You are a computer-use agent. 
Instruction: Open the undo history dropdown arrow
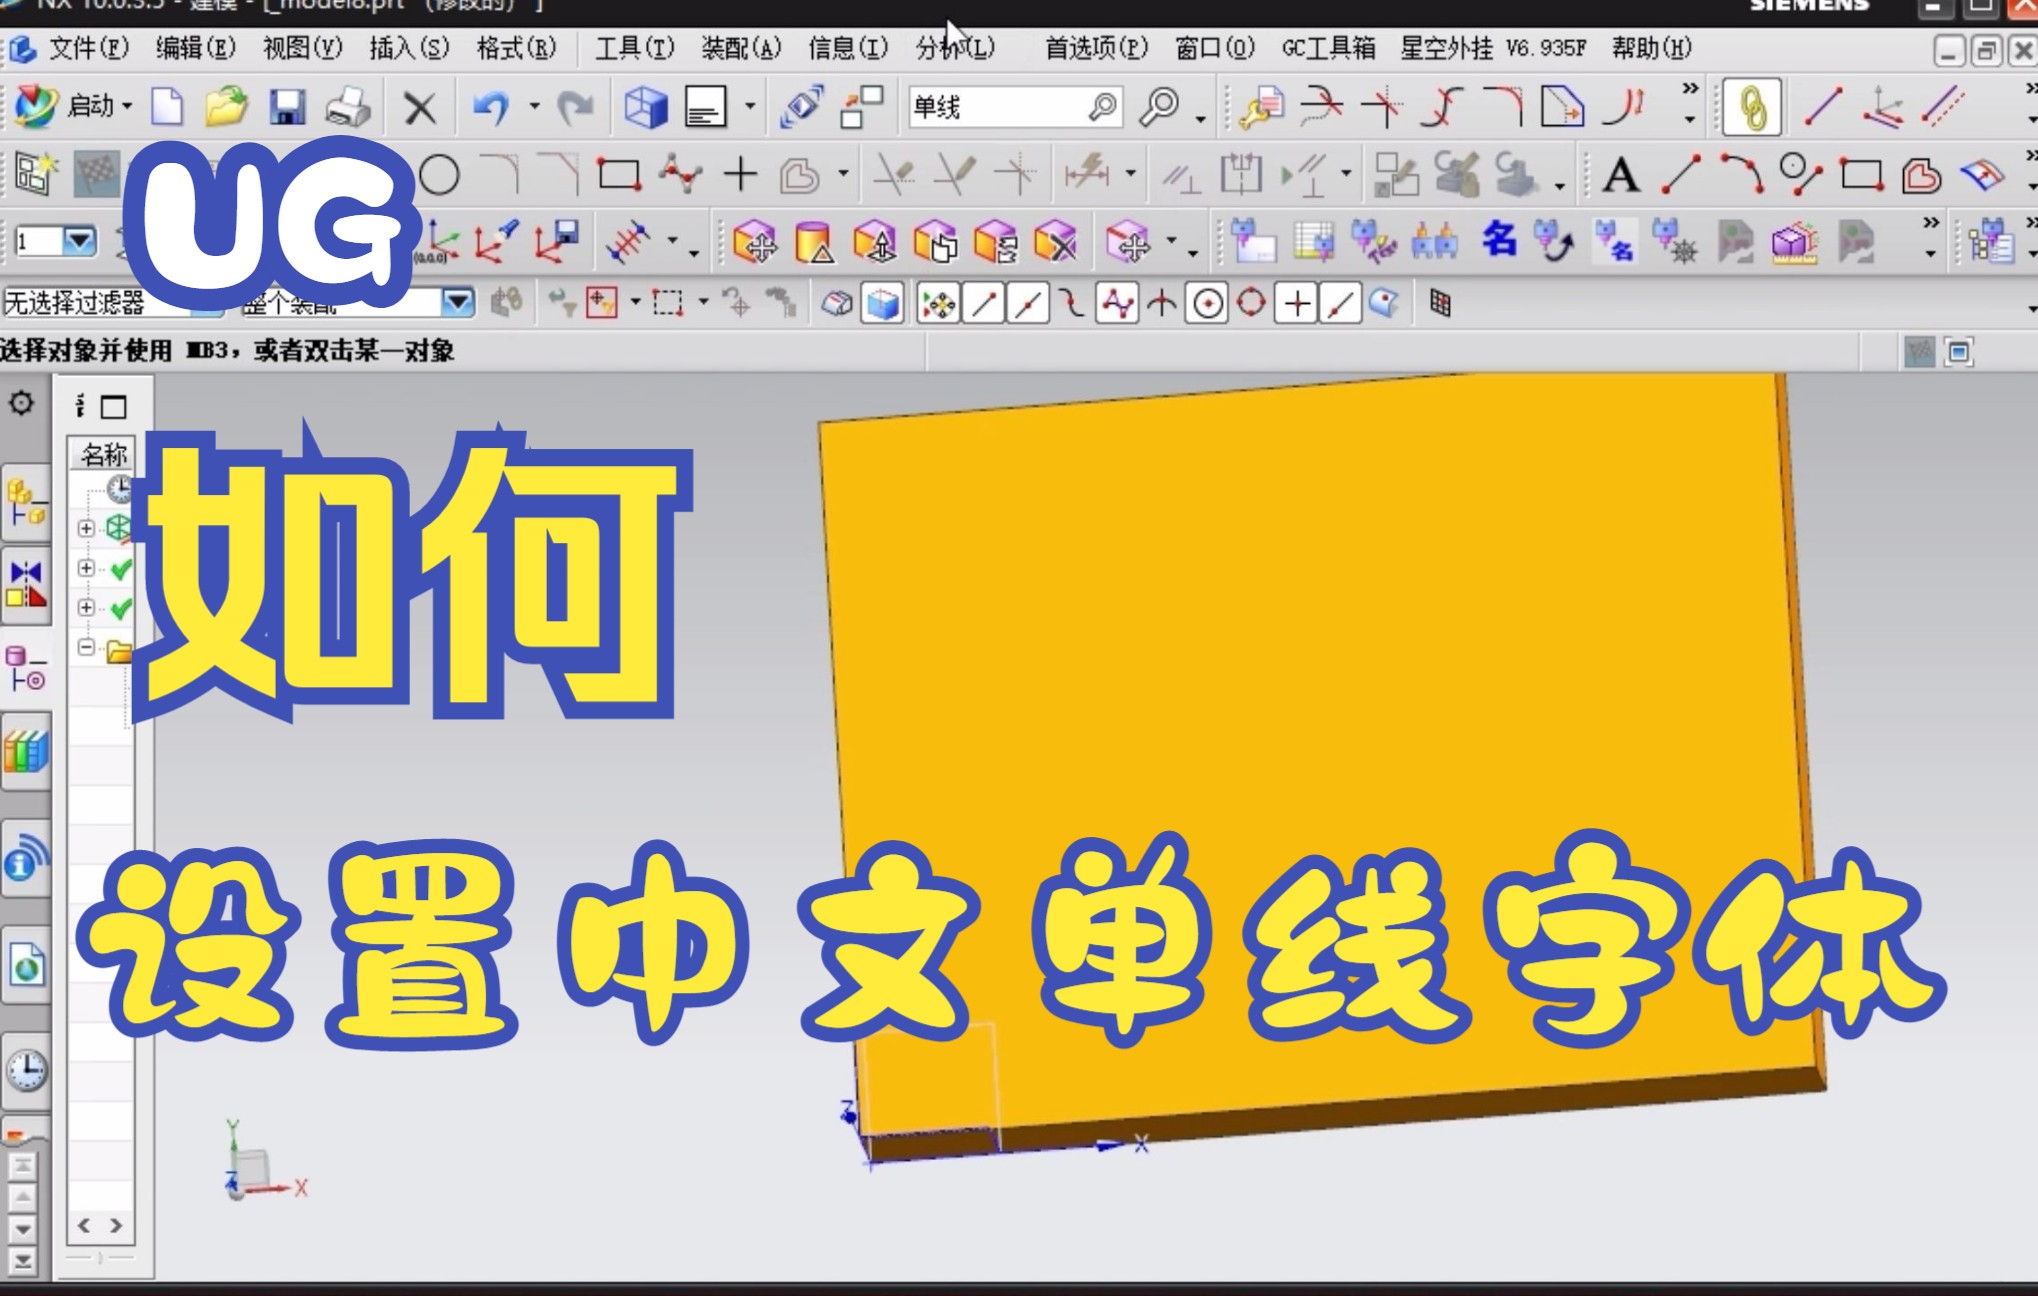click(x=535, y=106)
